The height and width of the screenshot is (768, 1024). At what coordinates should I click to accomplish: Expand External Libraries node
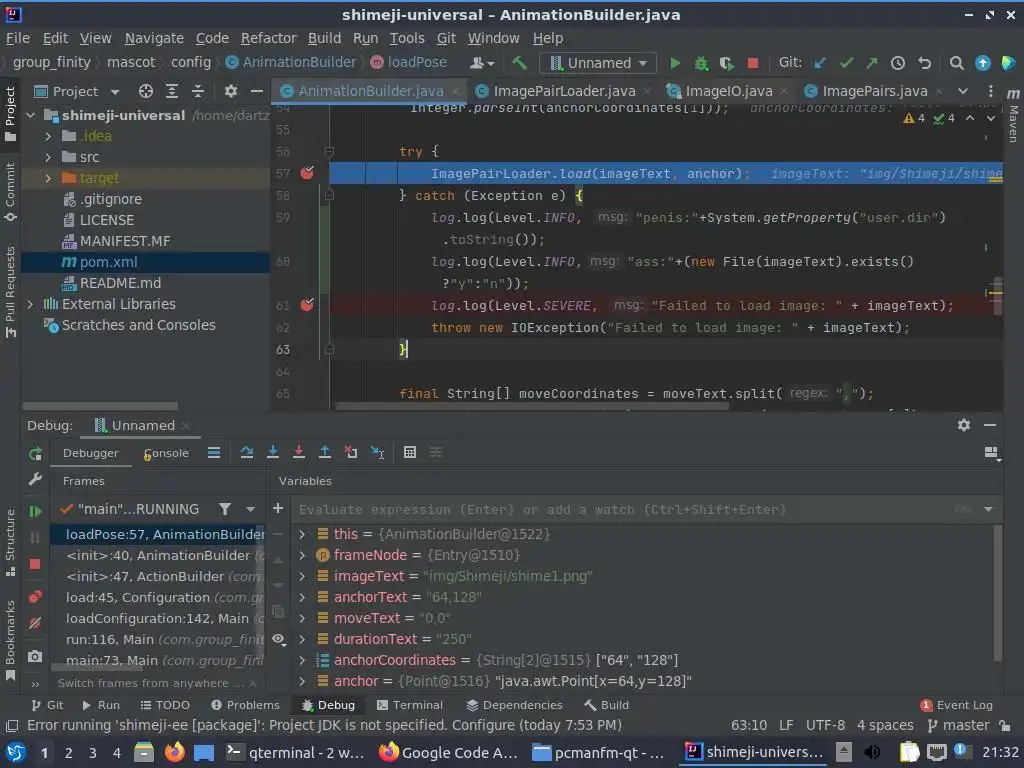coord(30,304)
